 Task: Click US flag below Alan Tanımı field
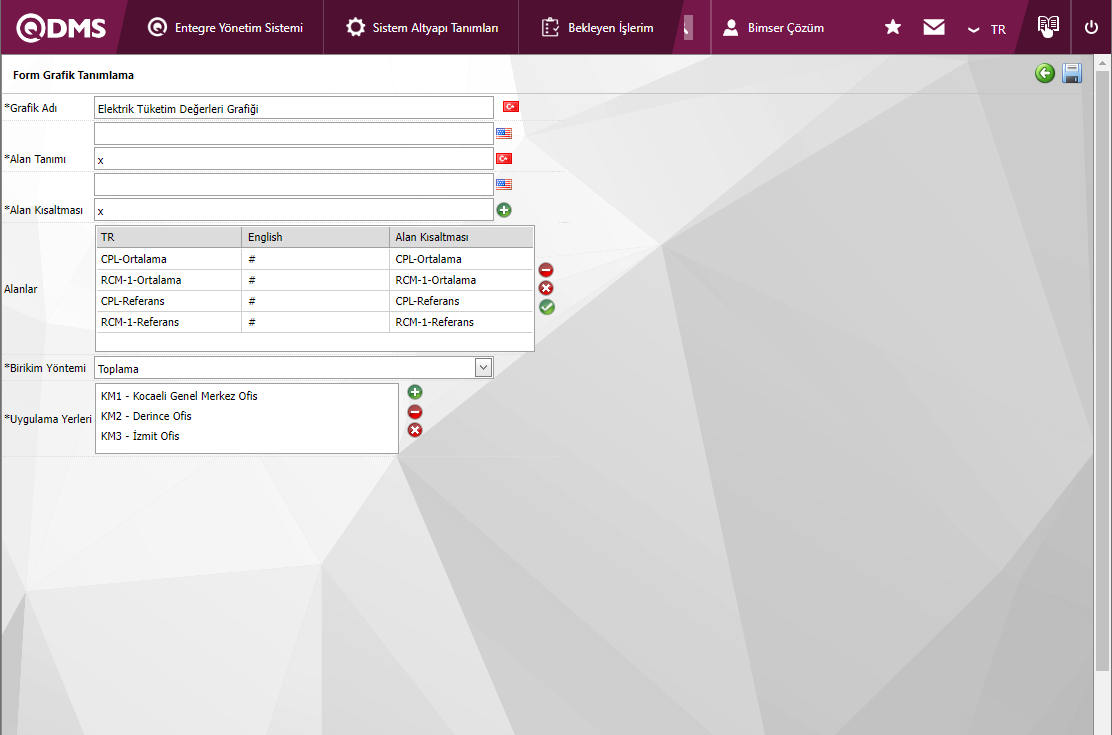[504, 184]
